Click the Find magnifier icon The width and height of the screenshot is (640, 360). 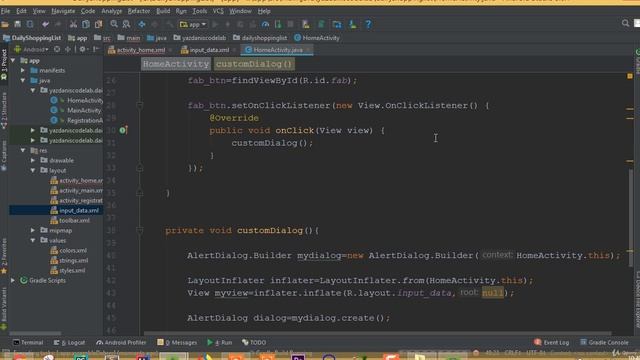[x=114, y=24]
